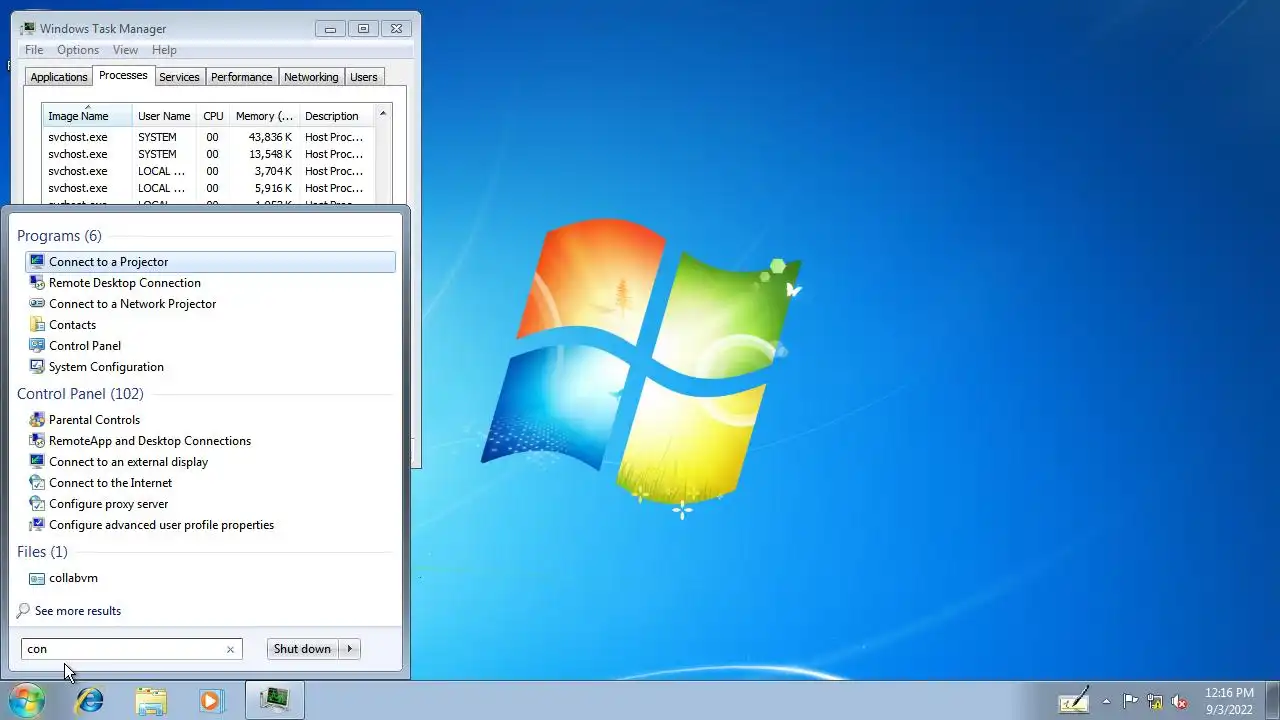Launch Internet Explorer from the taskbar
The height and width of the screenshot is (720, 1280).
90,700
